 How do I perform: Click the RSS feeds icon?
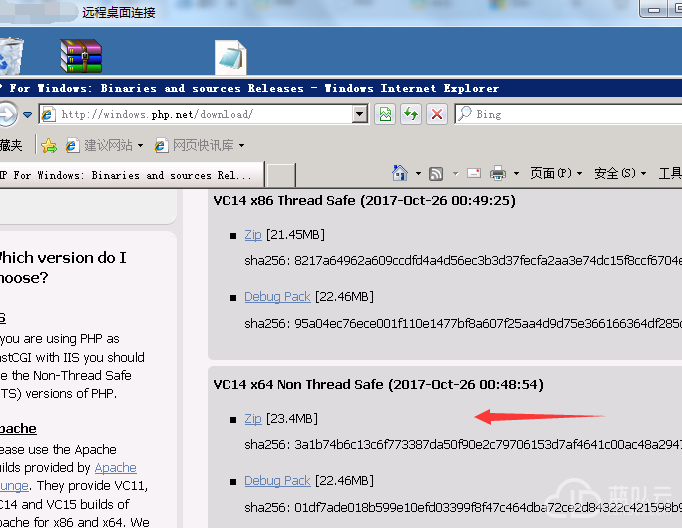(x=436, y=174)
